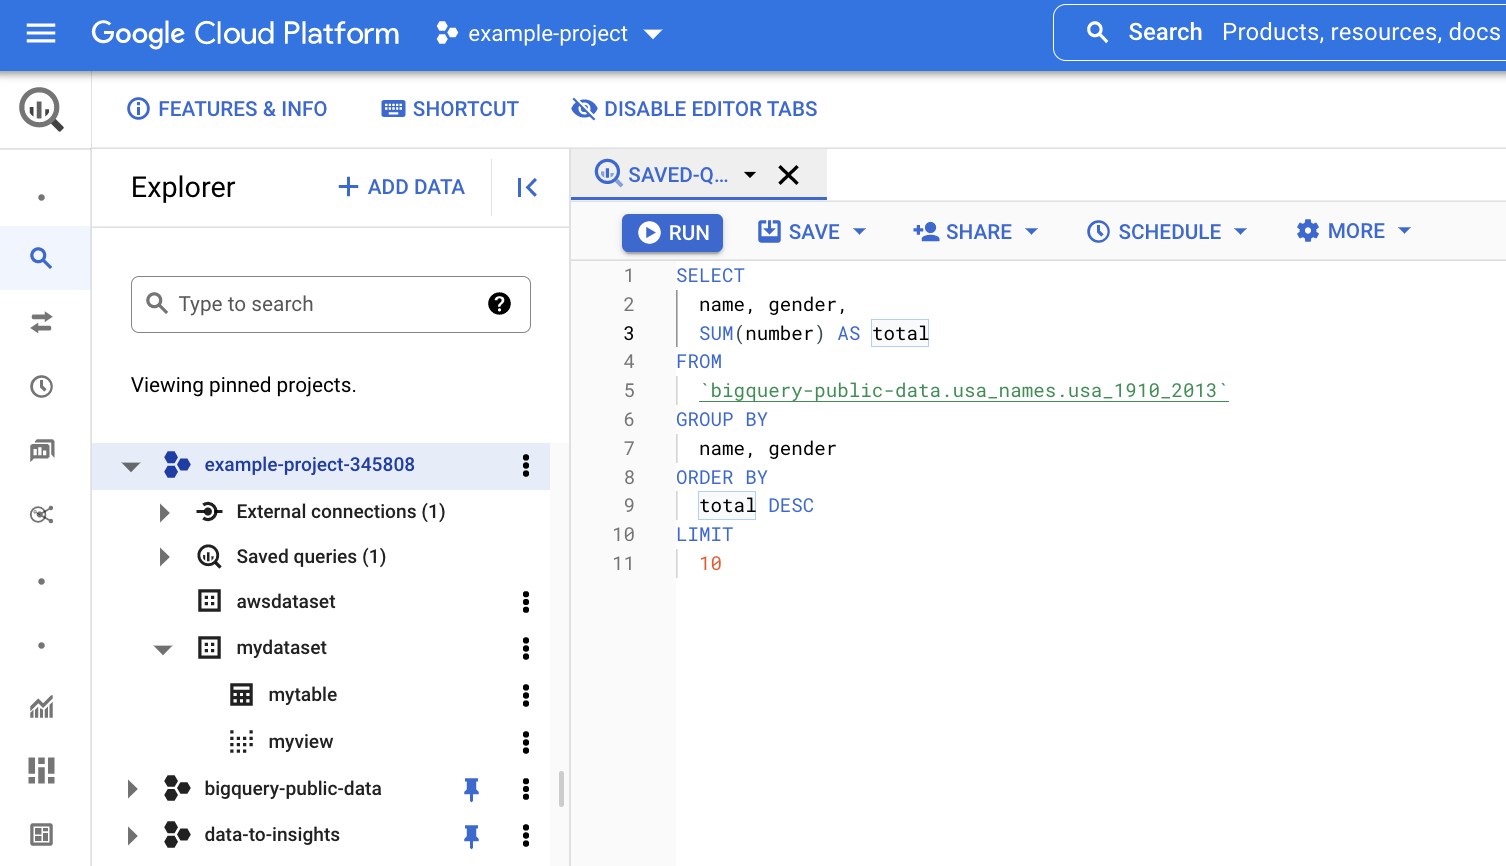Viewport: 1506px width, 866px height.
Task: Open Data Transfers from the sidebar
Action: (41, 322)
